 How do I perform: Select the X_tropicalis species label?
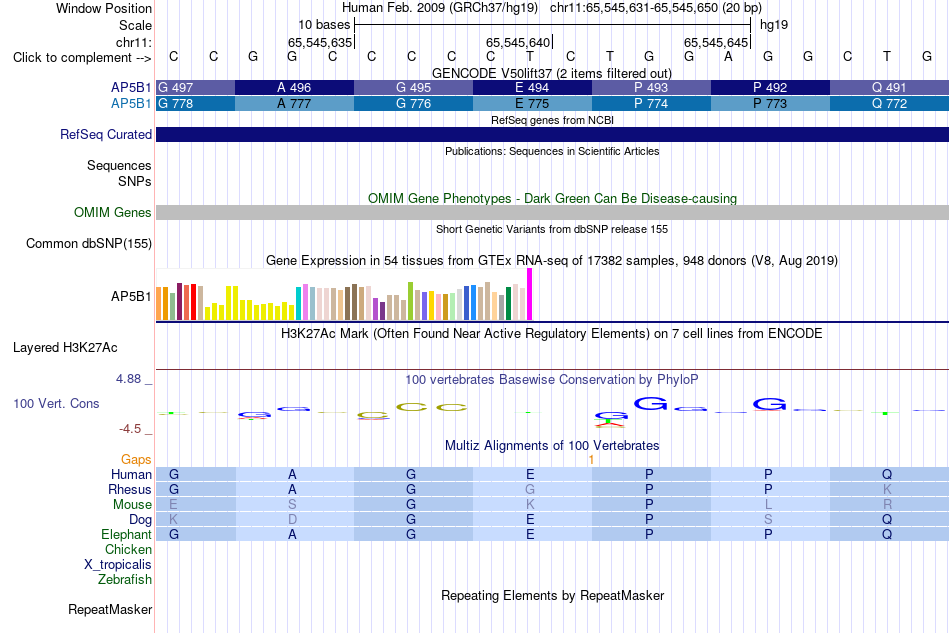(118, 565)
